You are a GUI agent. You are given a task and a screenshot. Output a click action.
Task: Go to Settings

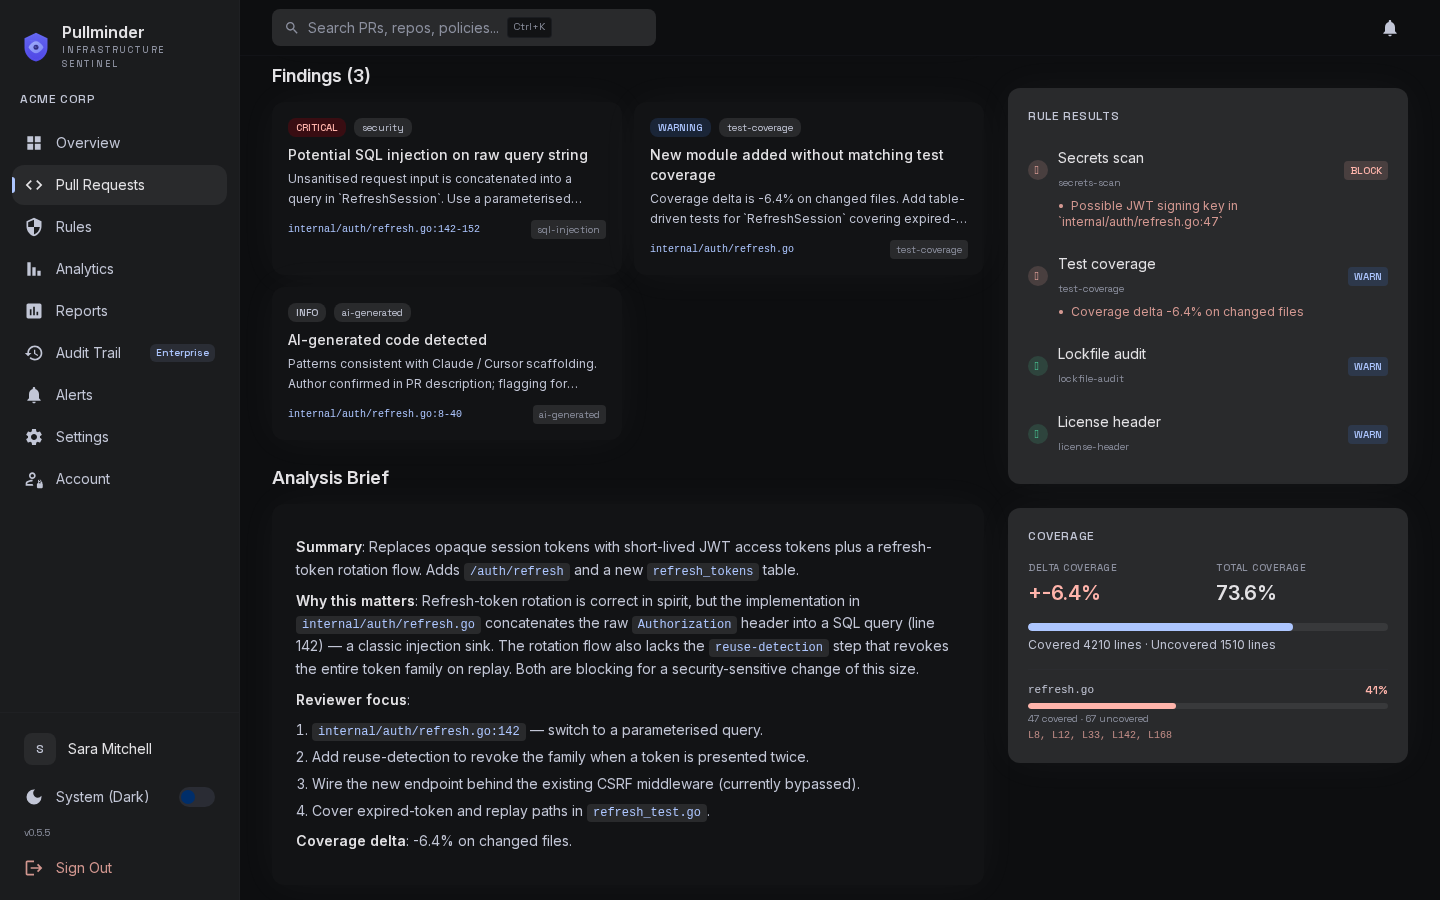(x=120, y=437)
